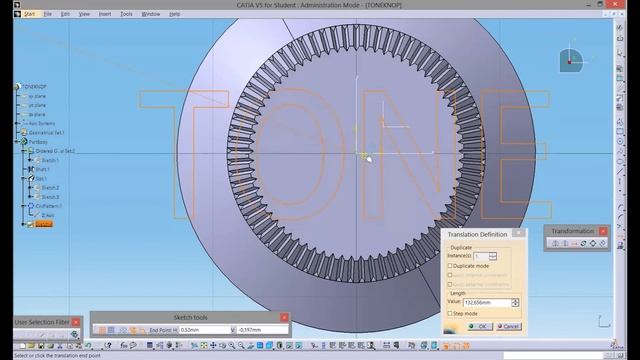Click the Zoom In magnifier icon
The height and width of the screenshot is (360, 640).
point(232,345)
